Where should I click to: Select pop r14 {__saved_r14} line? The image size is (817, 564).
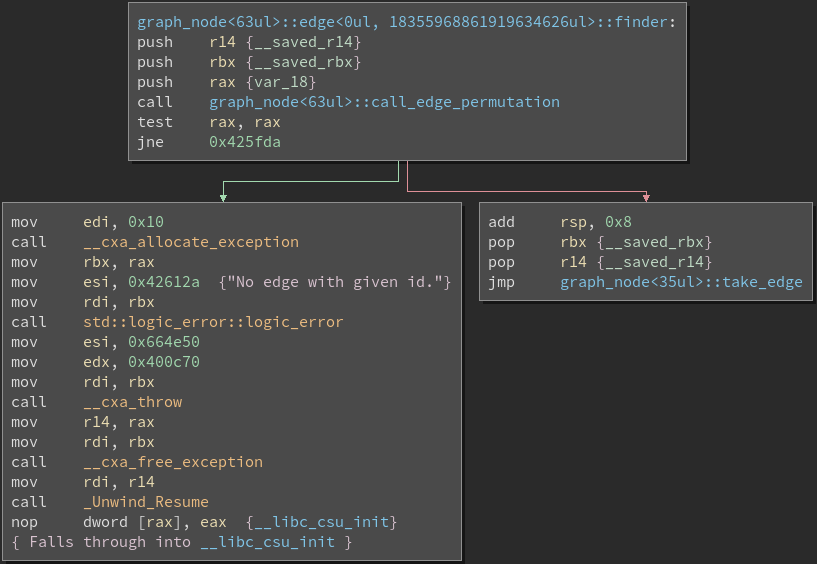pos(600,262)
